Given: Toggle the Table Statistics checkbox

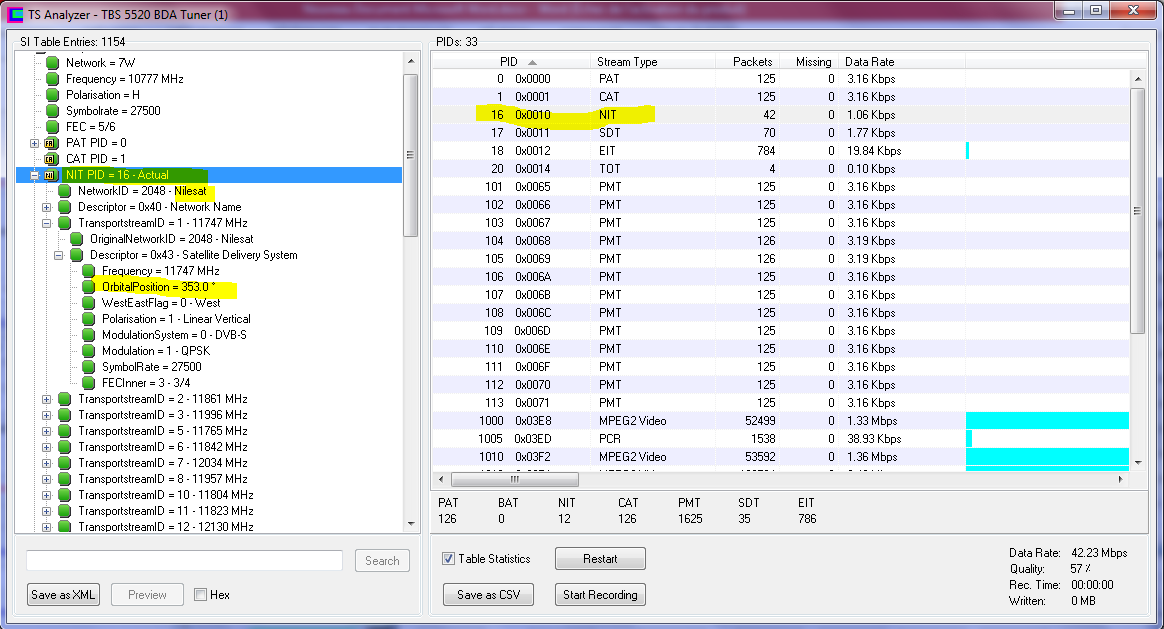Looking at the screenshot, I should click(x=449, y=559).
